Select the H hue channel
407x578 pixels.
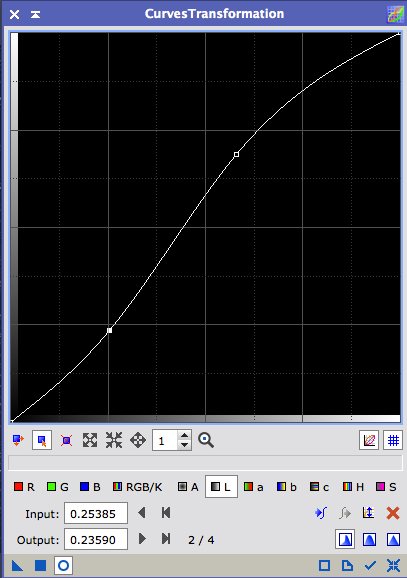[353, 487]
